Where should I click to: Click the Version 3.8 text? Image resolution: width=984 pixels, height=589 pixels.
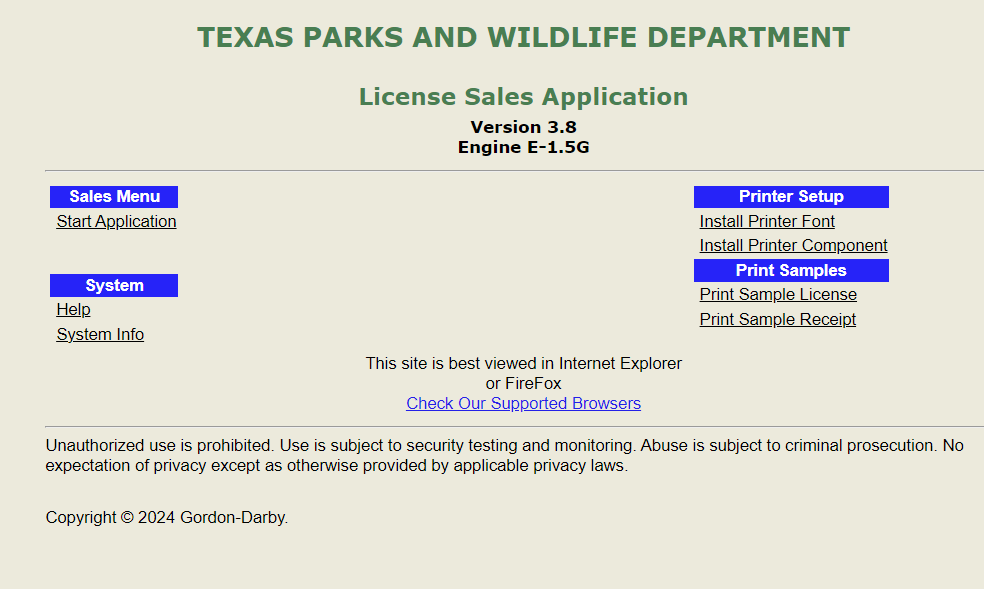[x=523, y=127]
